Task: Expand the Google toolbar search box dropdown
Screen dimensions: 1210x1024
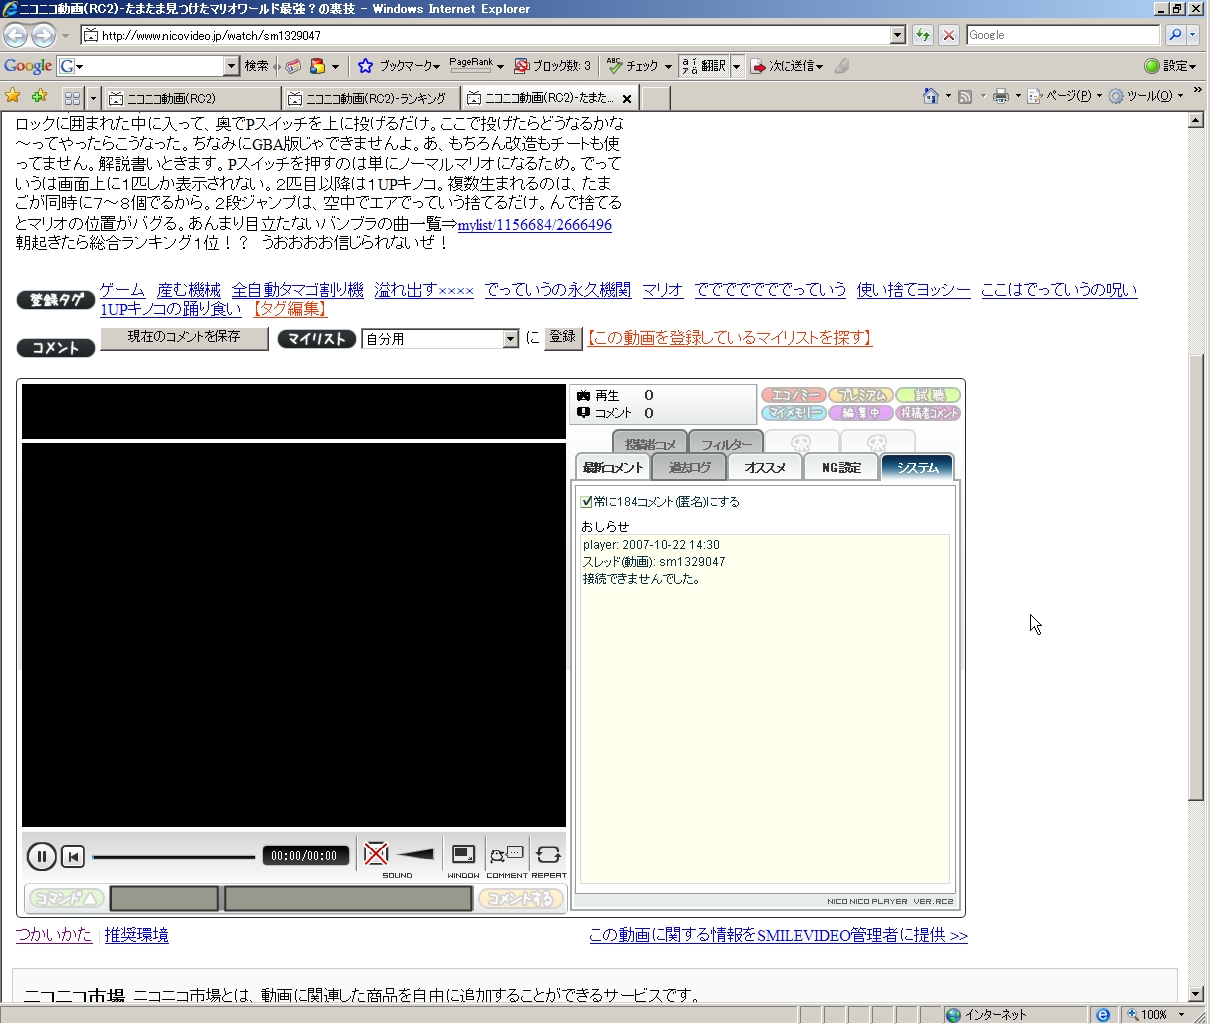Action: (231, 66)
